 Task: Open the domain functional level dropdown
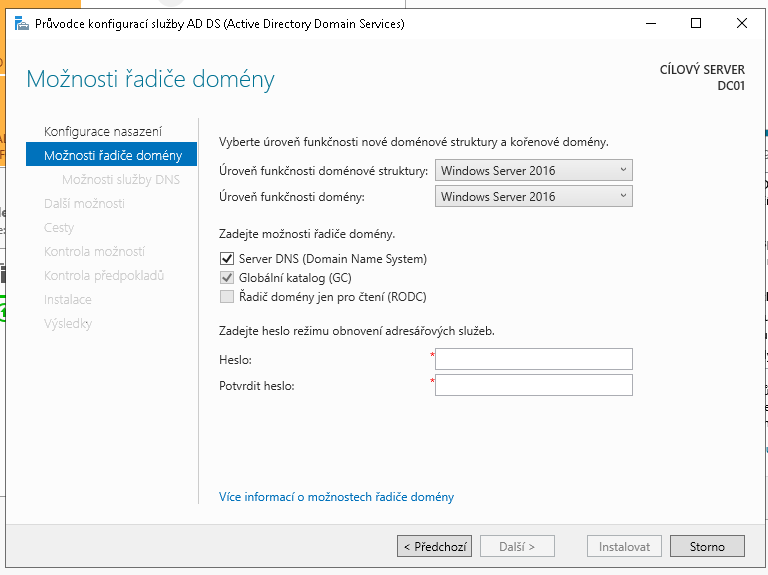click(534, 197)
